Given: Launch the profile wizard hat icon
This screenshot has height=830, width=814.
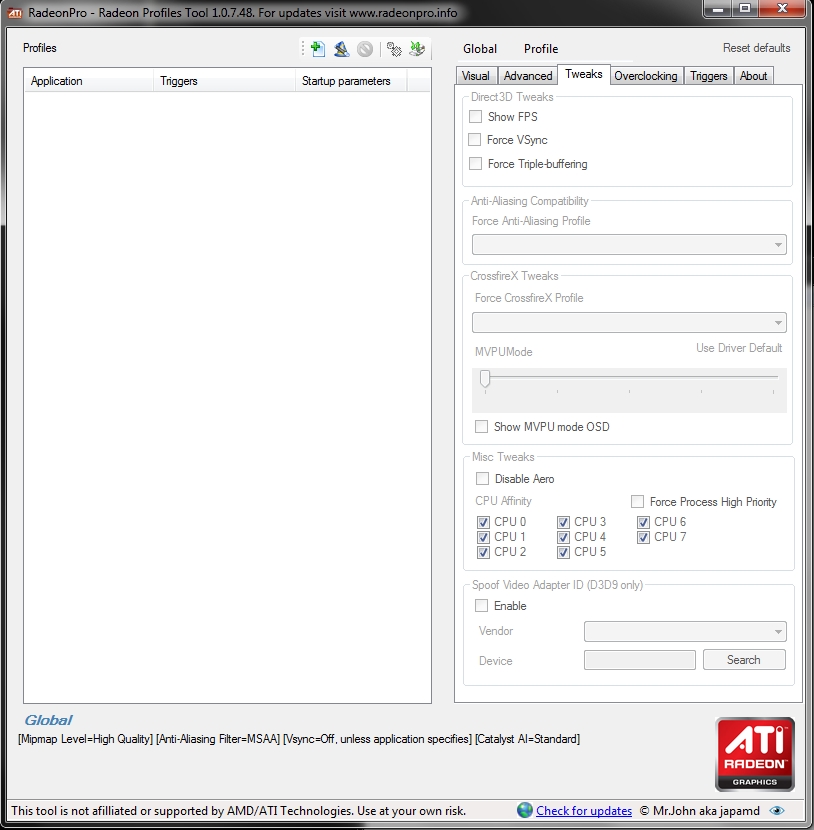Looking at the screenshot, I should [341, 49].
